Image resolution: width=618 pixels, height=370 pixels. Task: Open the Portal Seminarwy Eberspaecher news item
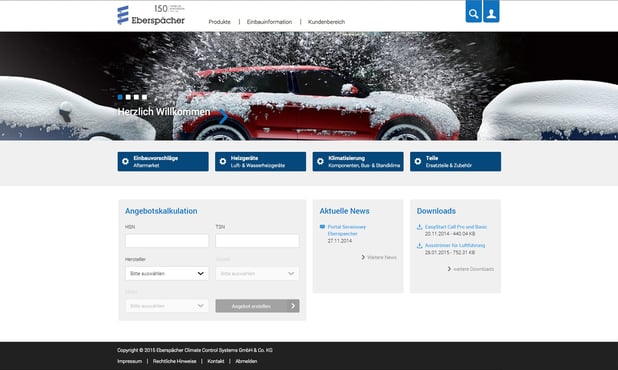coord(347,230)
